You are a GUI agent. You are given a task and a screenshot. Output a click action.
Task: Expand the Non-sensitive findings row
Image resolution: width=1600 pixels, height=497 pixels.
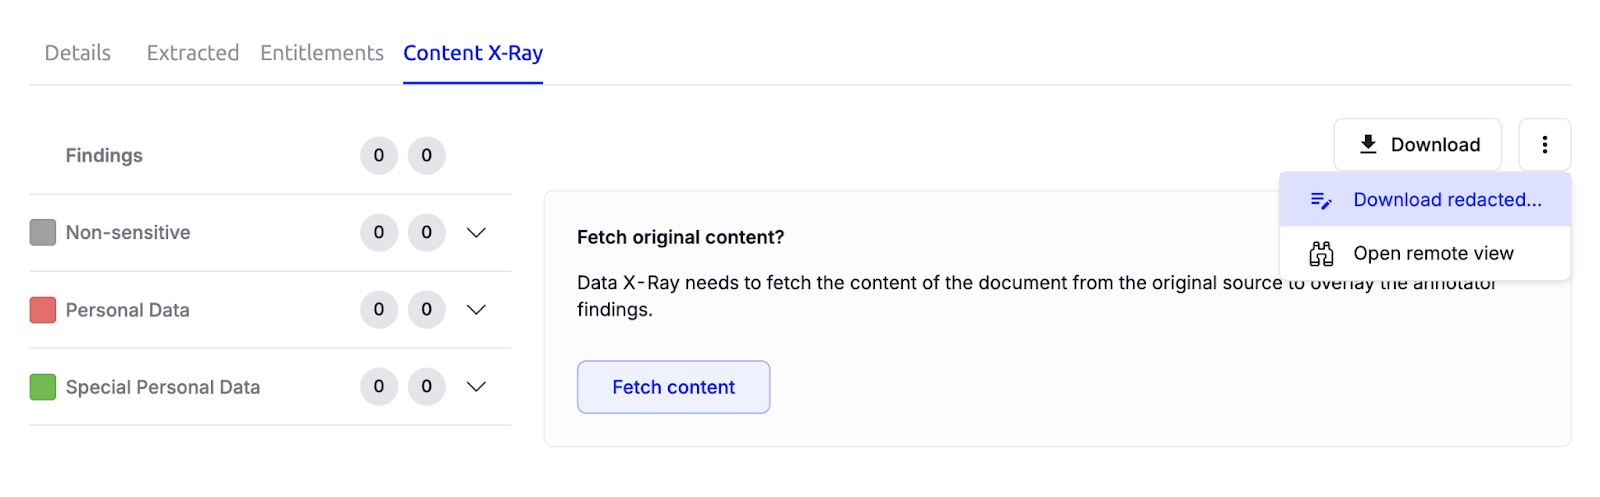click(x=476, y=233)
